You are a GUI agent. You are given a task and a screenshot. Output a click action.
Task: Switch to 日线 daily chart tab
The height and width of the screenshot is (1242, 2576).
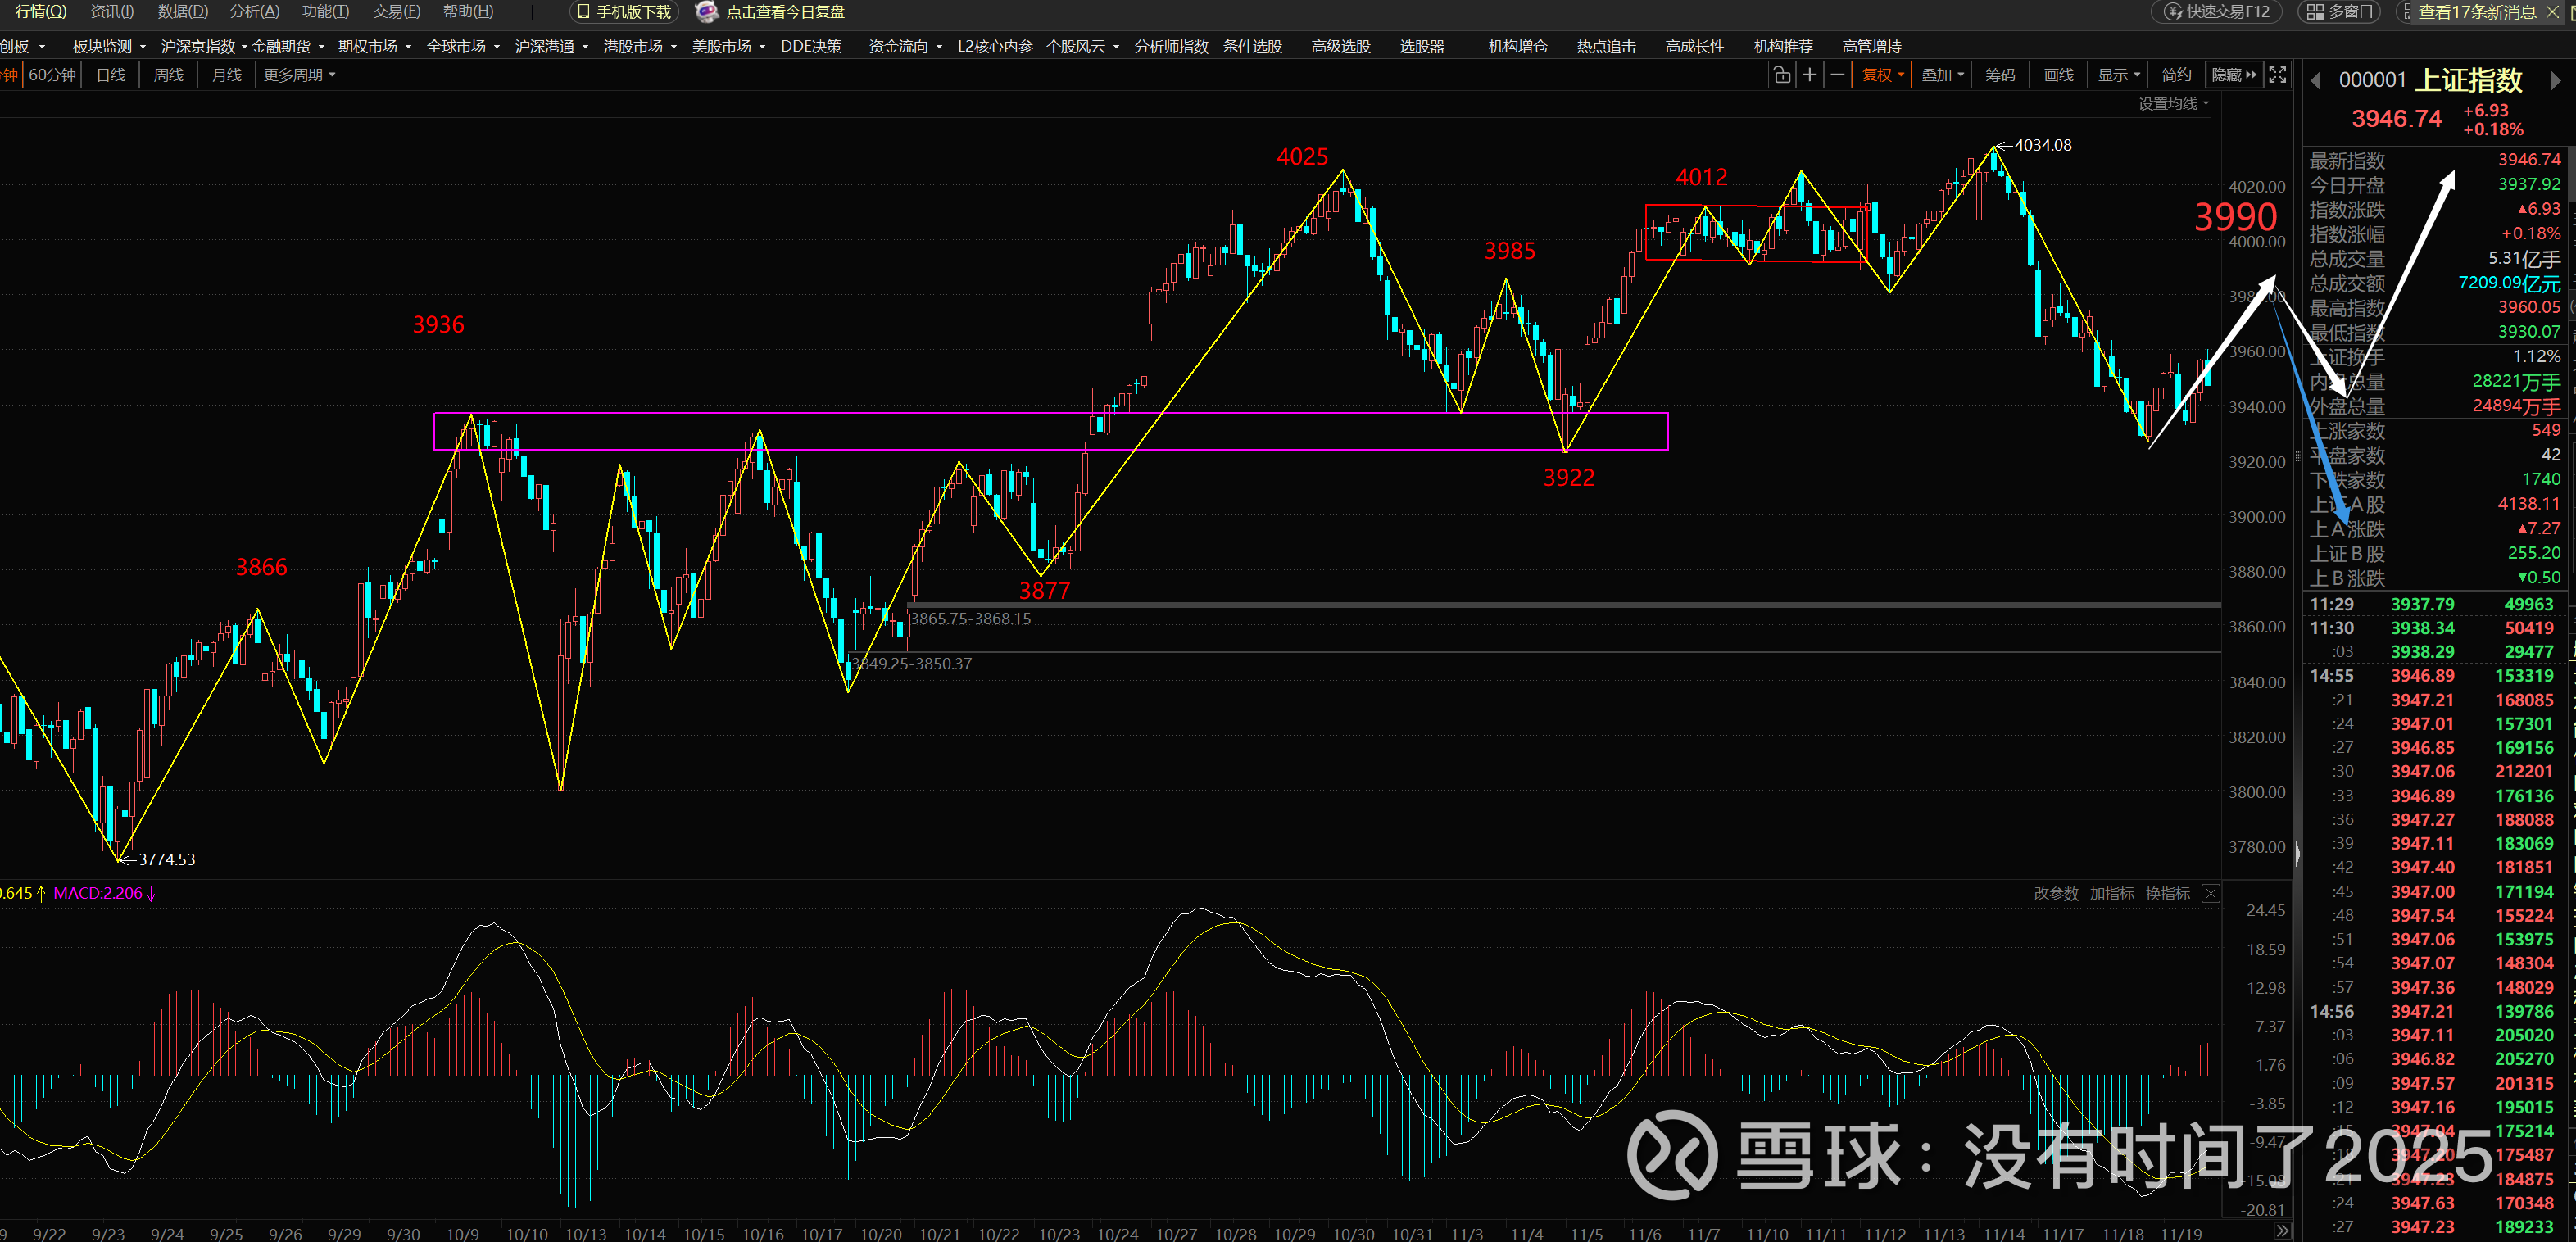click(x=111, y=75)
